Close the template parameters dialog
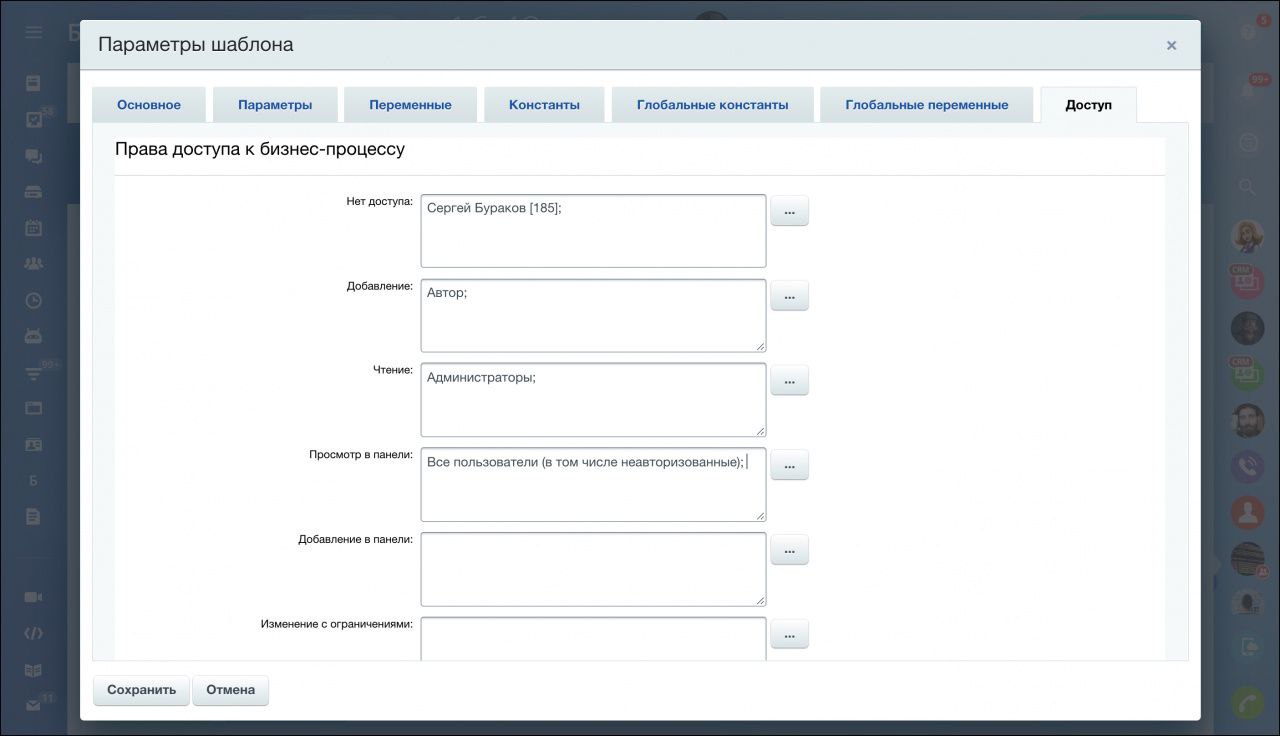 pos(1171,45)
